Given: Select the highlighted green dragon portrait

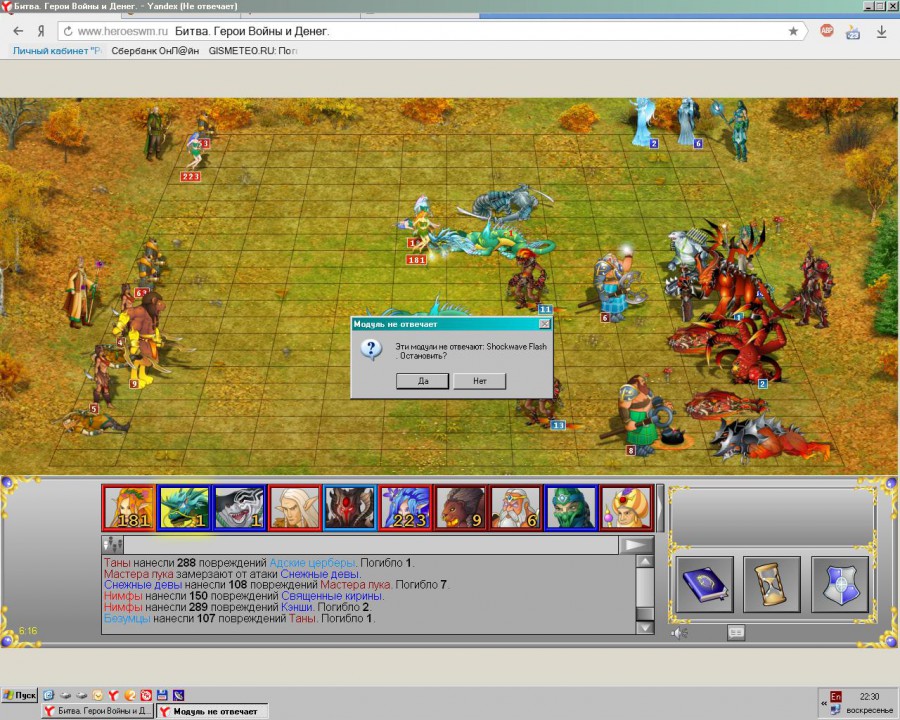Looking at the screenshot, I should [184, 508].
